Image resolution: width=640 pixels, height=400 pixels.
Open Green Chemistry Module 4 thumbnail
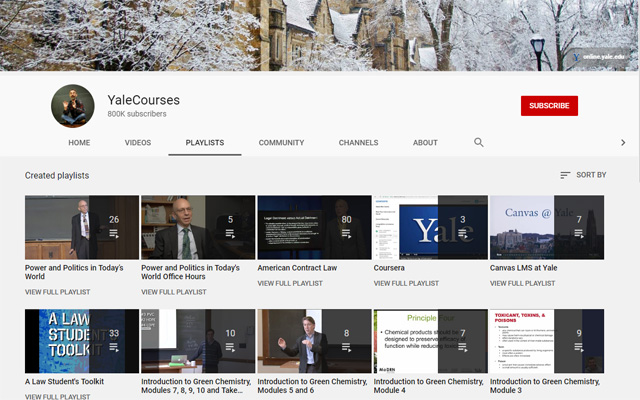pyautogui.click(x=431, y=341)
